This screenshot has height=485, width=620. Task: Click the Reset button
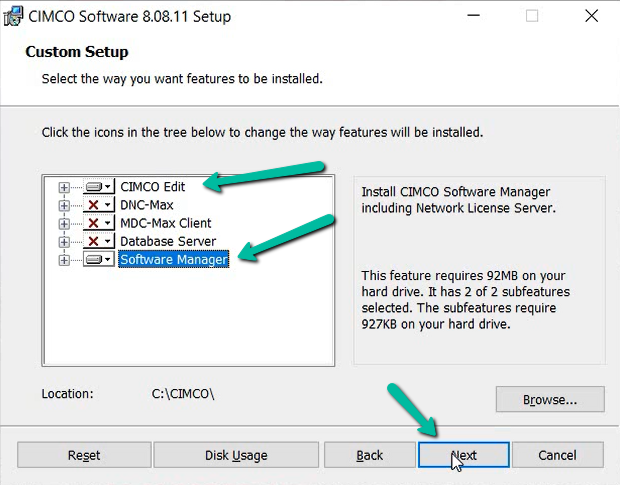coord(84,455)
